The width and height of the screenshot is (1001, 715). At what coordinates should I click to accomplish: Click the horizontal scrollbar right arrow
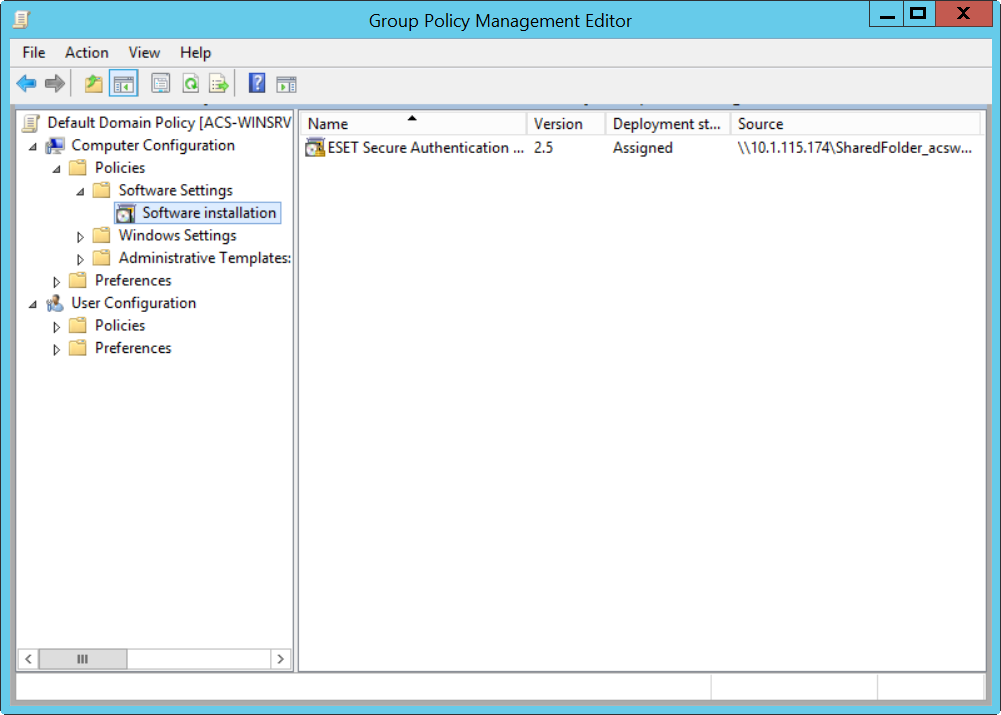[x=281, y=659]
